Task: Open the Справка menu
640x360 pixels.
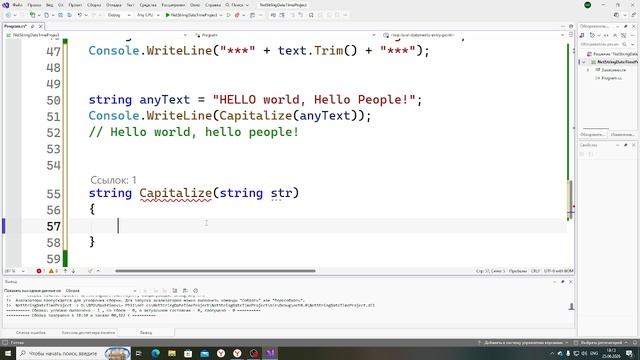Action: coord(213,5)
